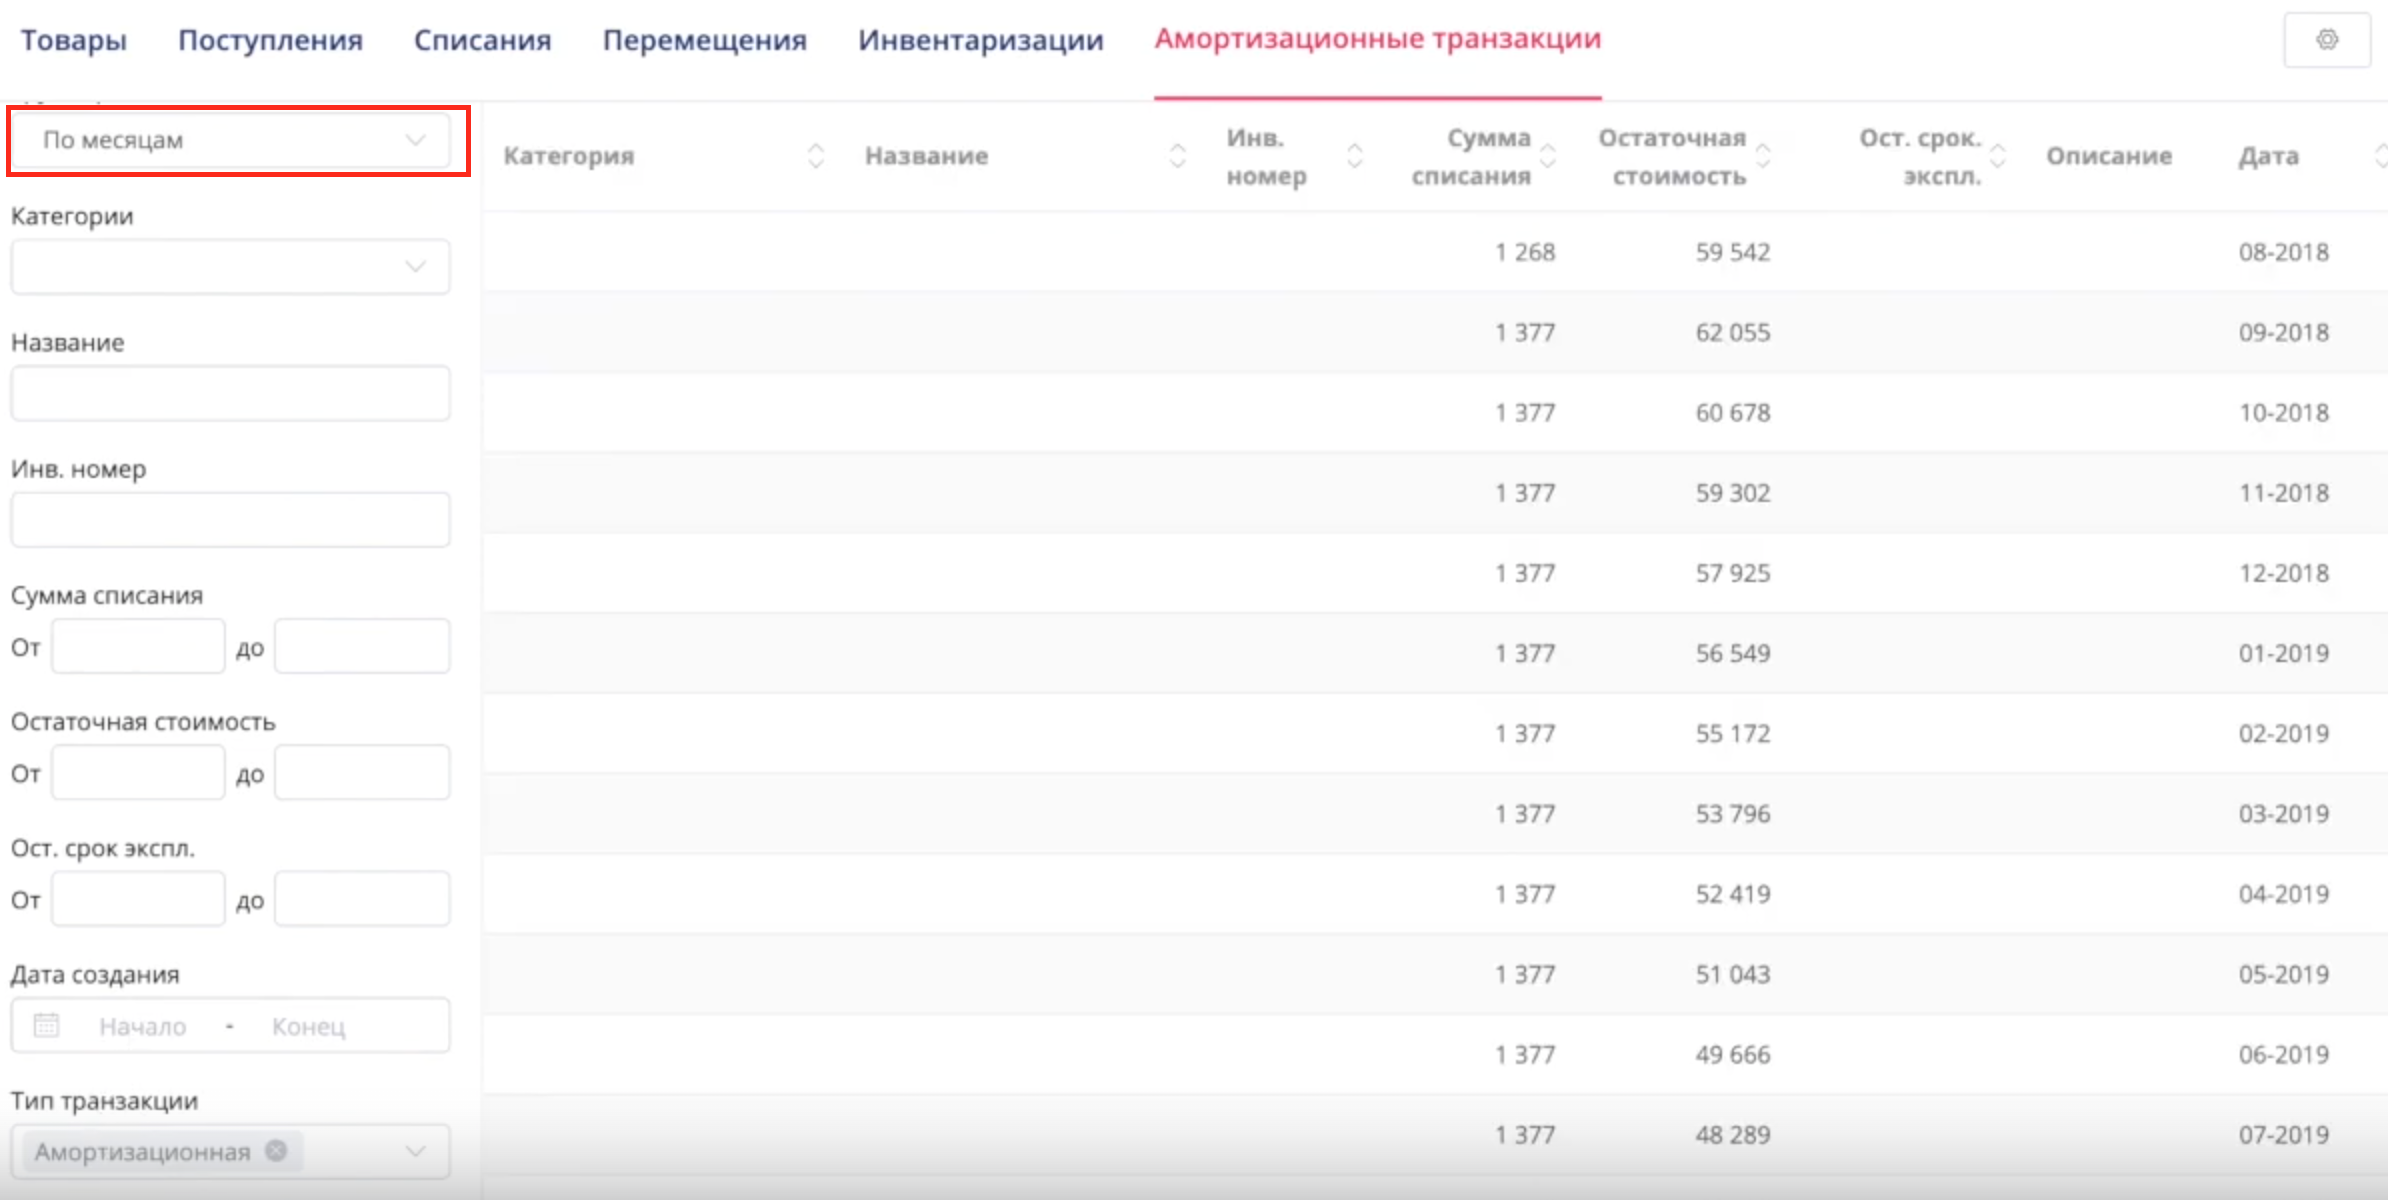This screenshot has height=1200, width=2388.
Task: Sort by Инв. номер column arrows
Action: pos(1354,156)
